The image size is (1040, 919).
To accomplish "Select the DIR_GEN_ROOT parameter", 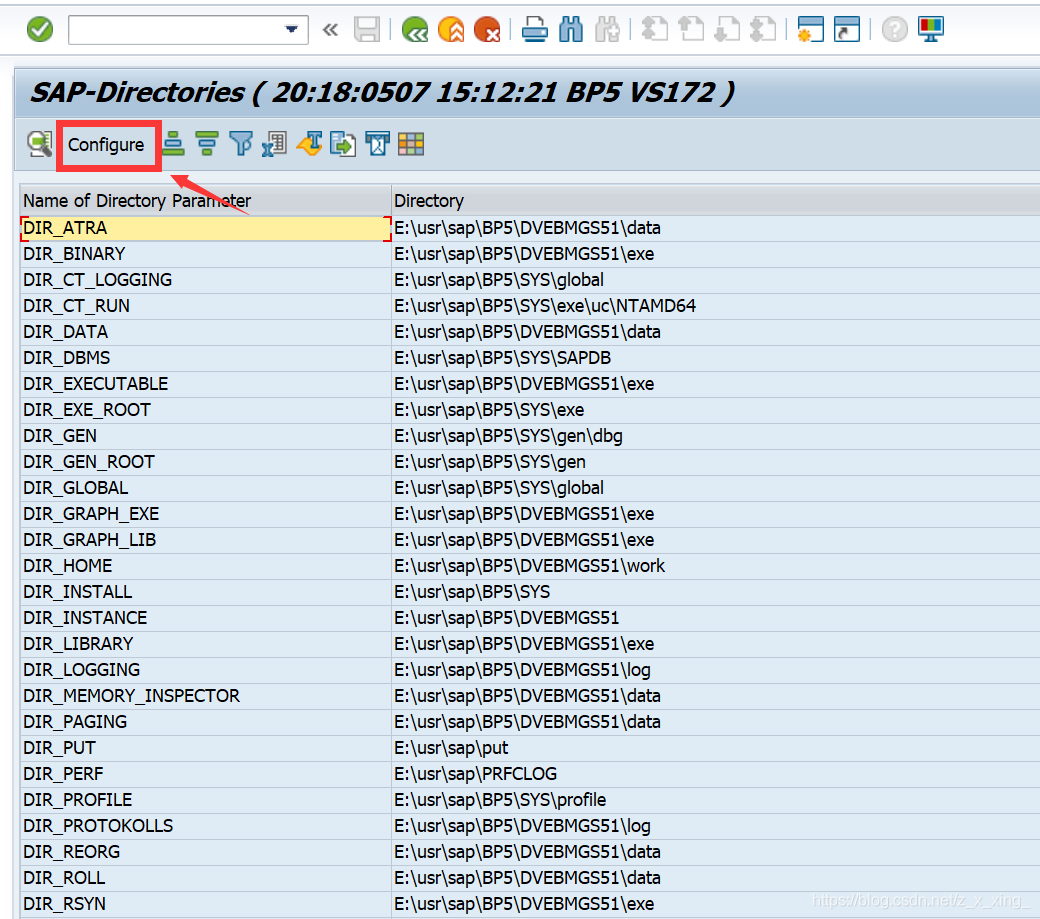I will (x=206, y=461).
